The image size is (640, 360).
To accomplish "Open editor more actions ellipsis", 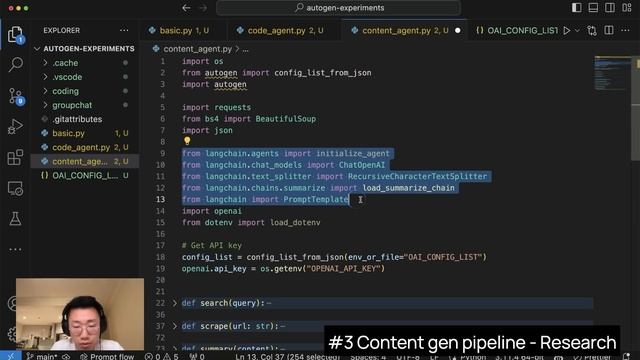I will click(x=625, y=30).
